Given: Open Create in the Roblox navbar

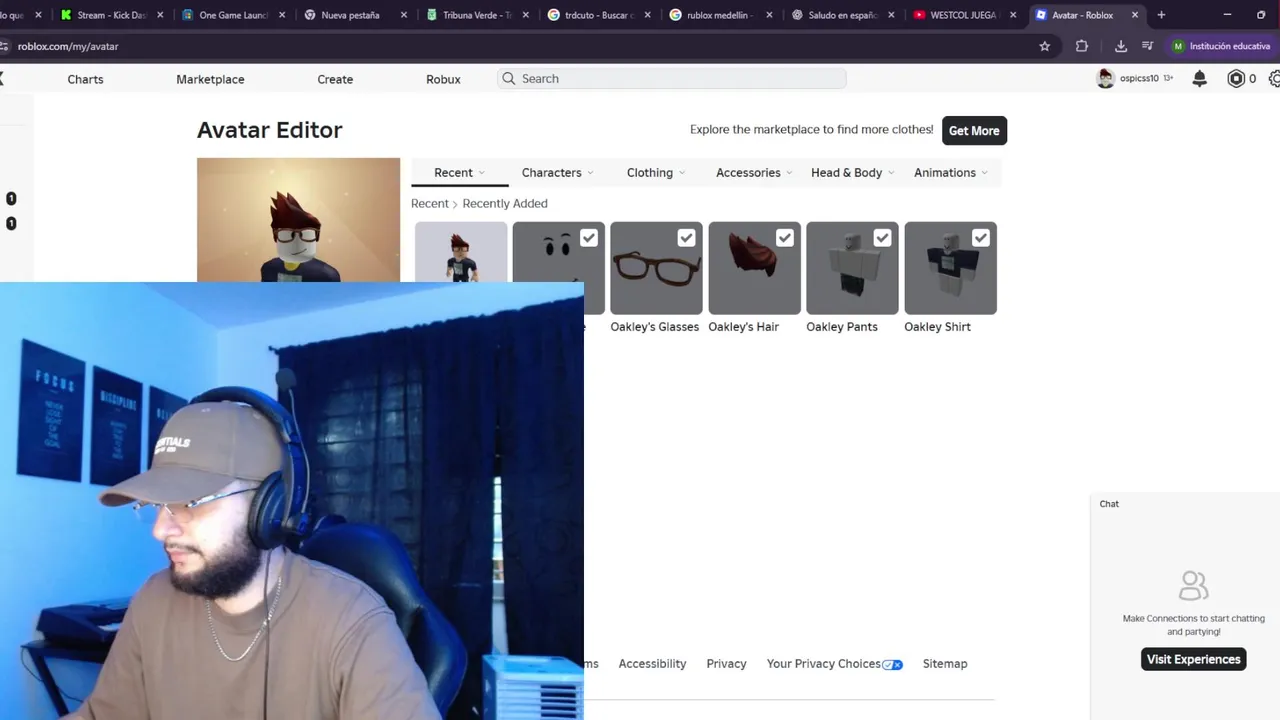Looking at the screenshot, I should (335, 79).
